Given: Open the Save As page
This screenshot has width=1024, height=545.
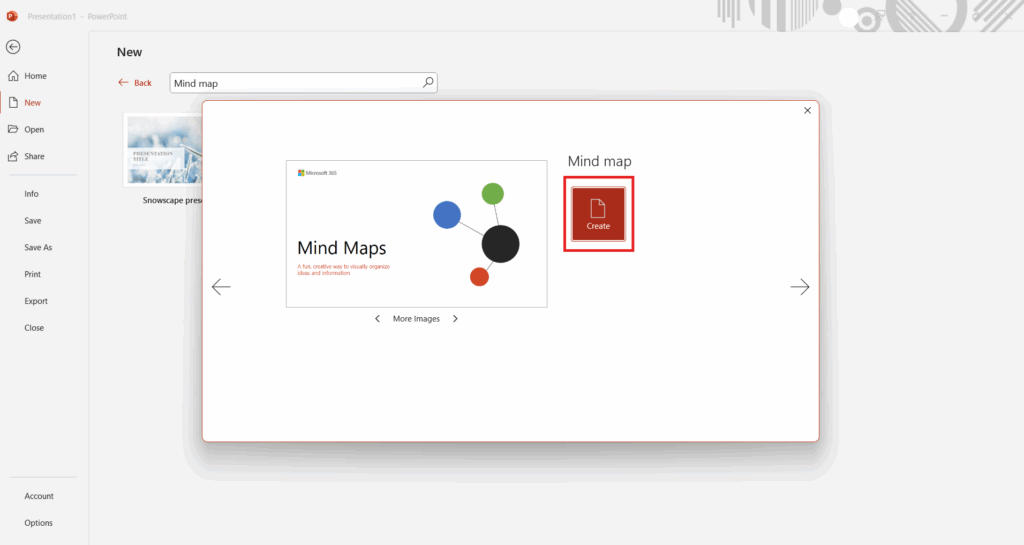Looking at the screenshot, I should pos(38,247).
